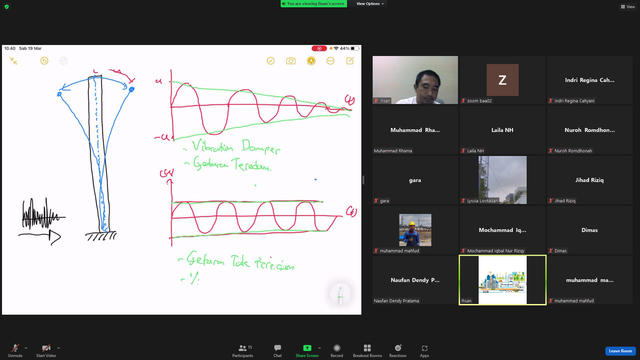Select the highlighted Ihsan city illustration tile
This screenshot has width=640, height=360.
(x=502, y=280)
